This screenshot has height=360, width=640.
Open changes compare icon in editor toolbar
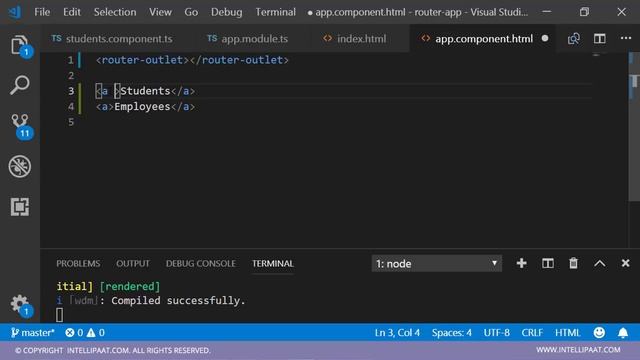573,38
